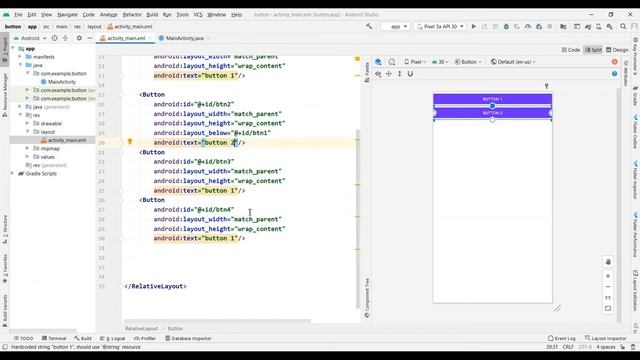640x360 pixels.
Task: Click the Sync Project with Gradle Files icon
Action: pyautogui.click(x=588, y=27)
